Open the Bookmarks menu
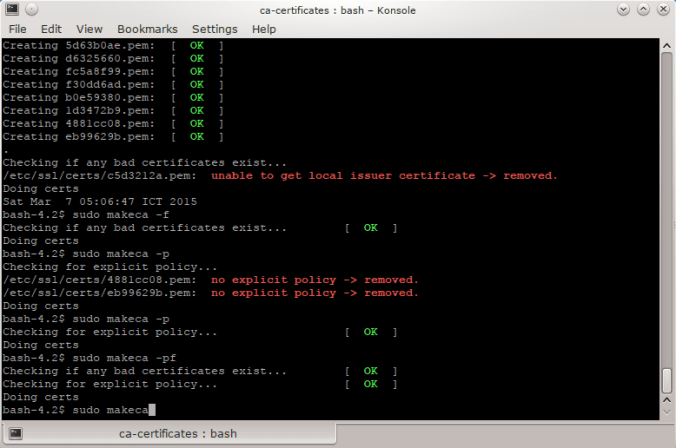The height and width of the screenshot is (448, 676). pyautogui.click(x=147, y=29)
